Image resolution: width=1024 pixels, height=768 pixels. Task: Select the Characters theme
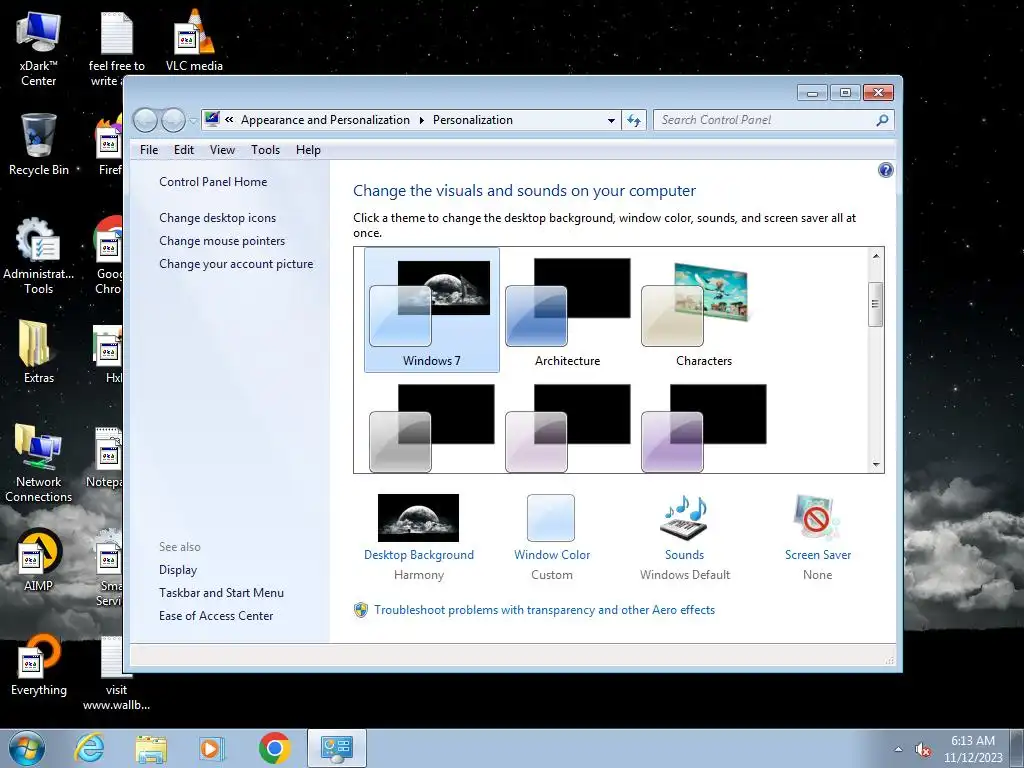click(703, 310)
